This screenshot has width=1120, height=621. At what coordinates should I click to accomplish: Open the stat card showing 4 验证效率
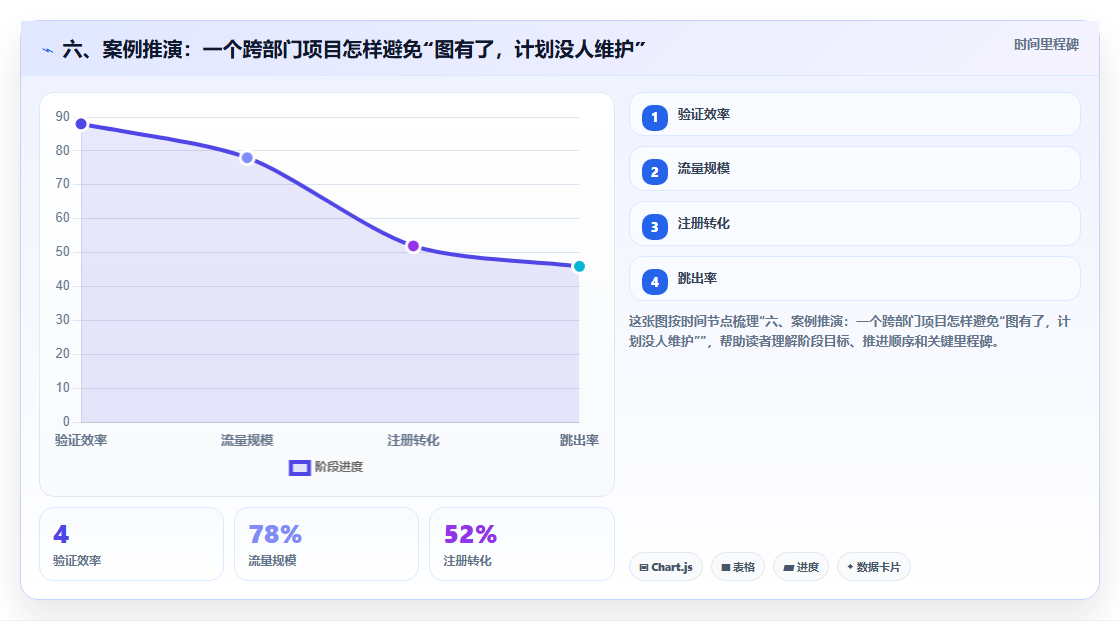[x=131, y=544]
